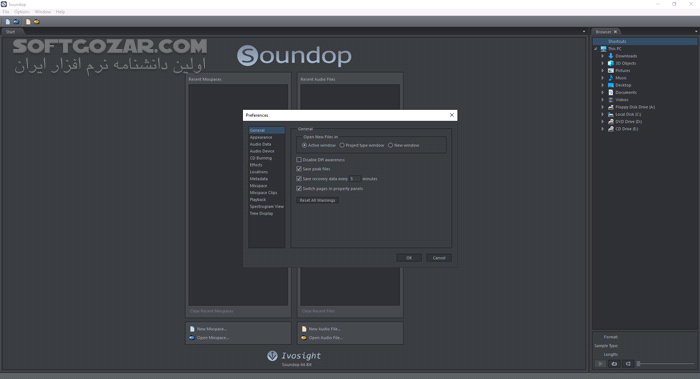
Task: Select Shortcuts row in Browser panel
Action: (645, 41)
